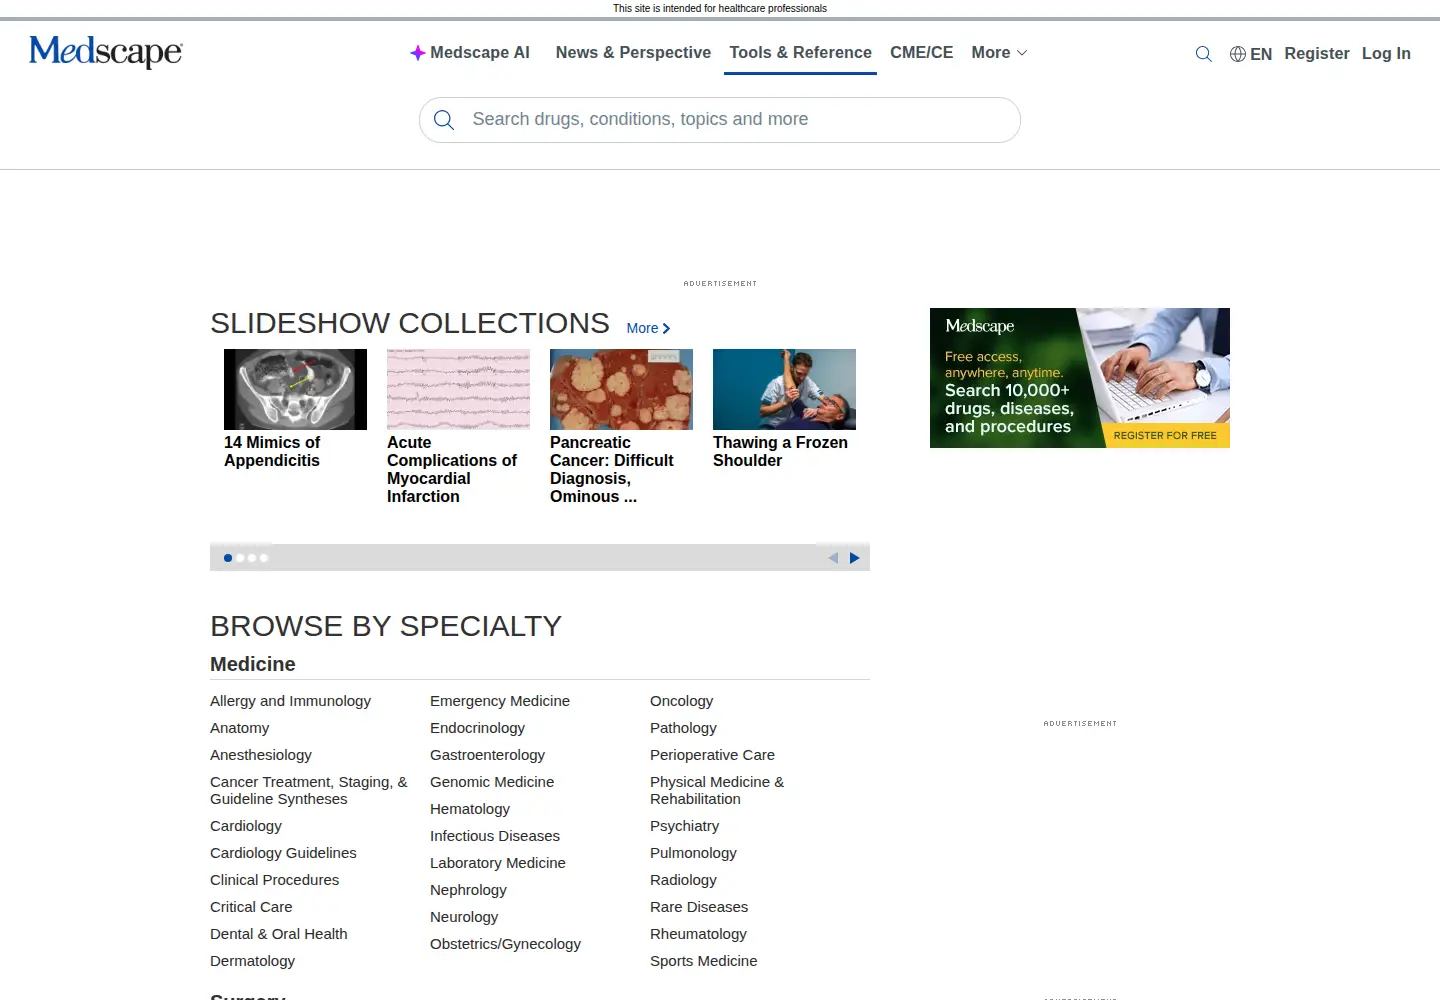The image size is (1440, 1000).
Task: Open Physical Medicine & Rehabilitation link
Action: 717,790
